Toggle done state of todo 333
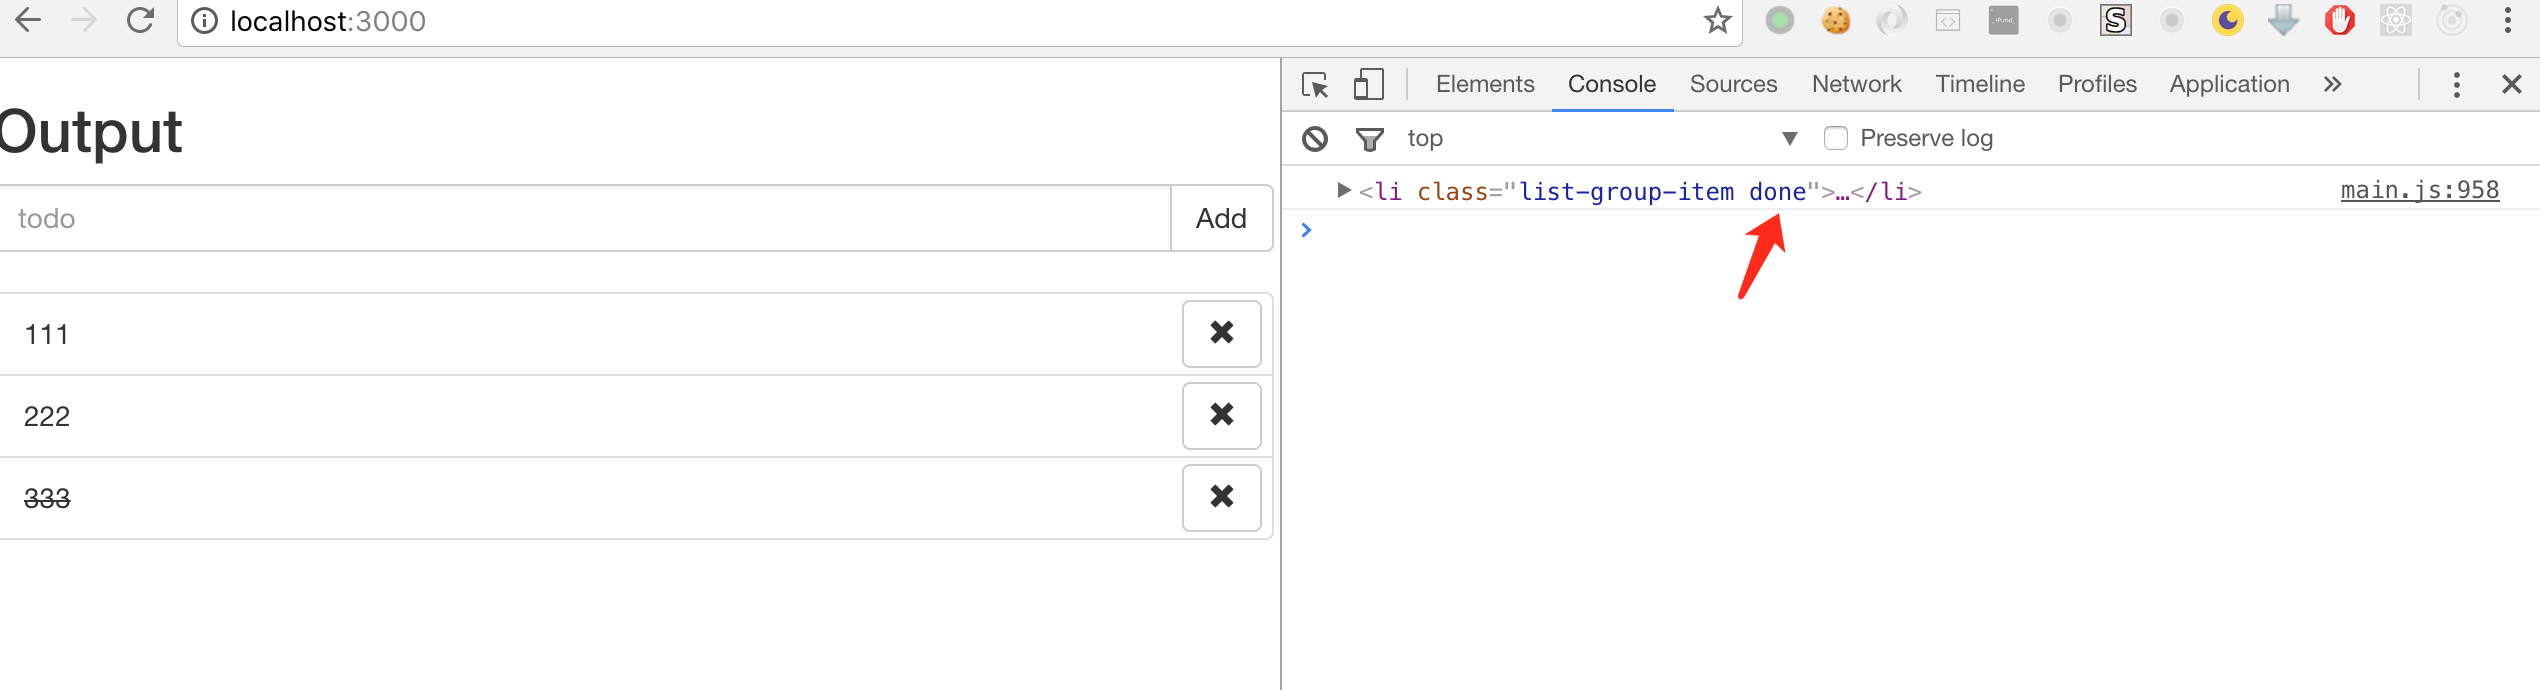Screen dimensions: 2540x690 [47, 498]
